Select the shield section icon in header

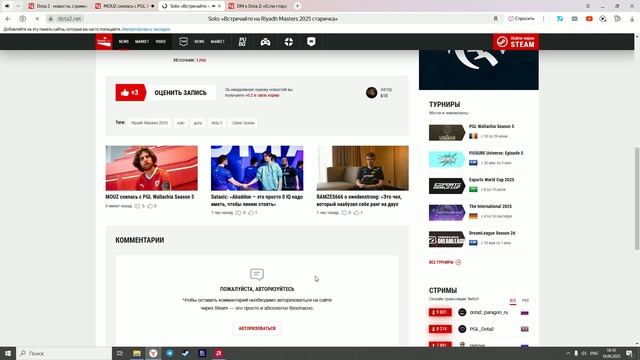(311, 42)
